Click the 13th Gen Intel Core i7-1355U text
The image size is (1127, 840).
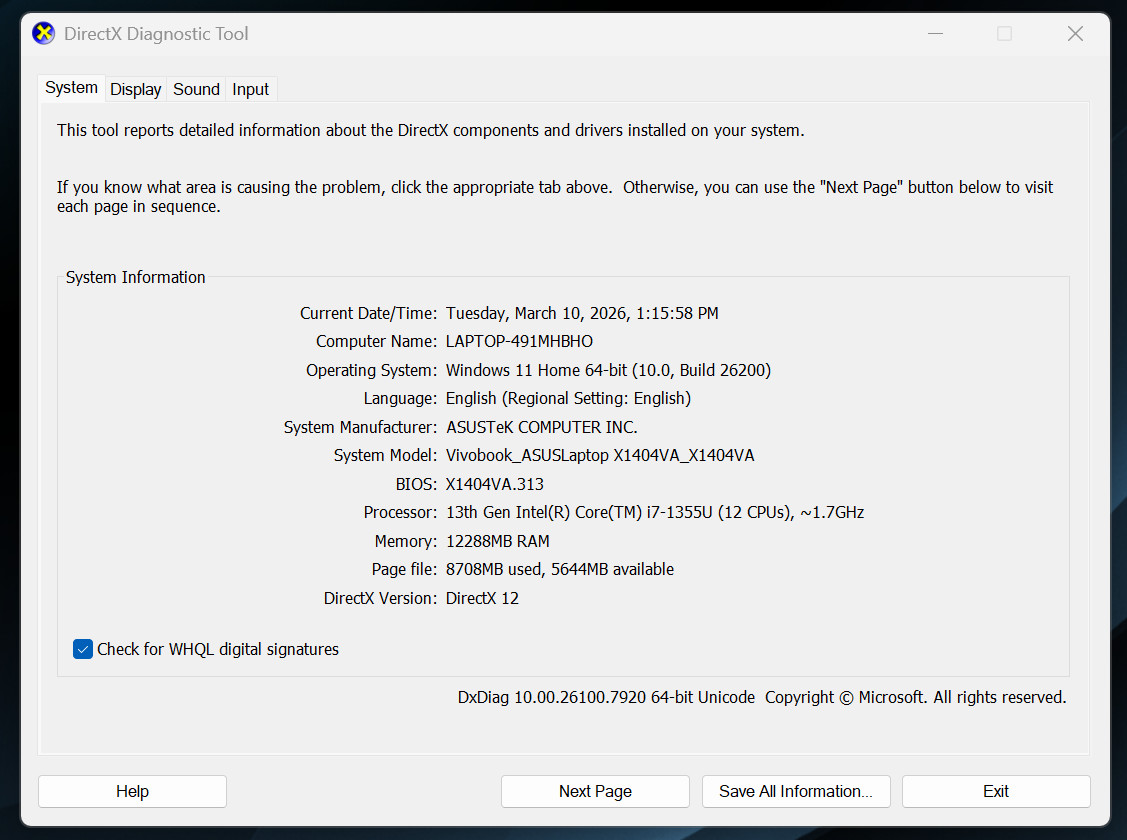pos(655,512)
